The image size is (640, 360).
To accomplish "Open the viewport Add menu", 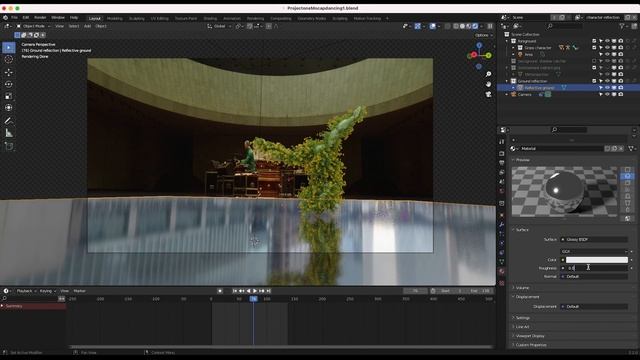I will (87, 26).
